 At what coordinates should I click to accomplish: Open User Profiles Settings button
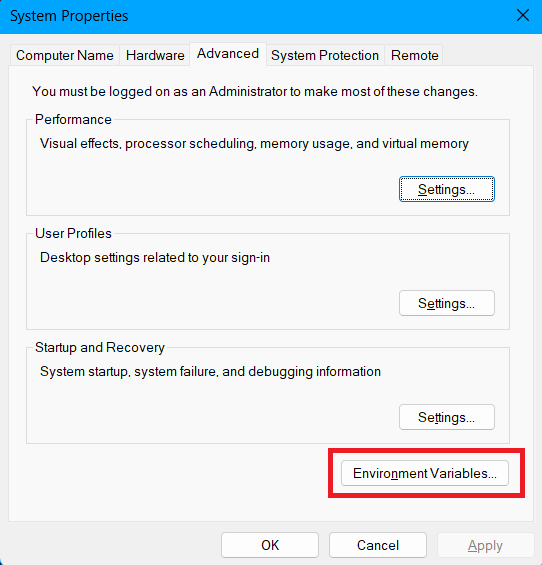coord(447,303)
